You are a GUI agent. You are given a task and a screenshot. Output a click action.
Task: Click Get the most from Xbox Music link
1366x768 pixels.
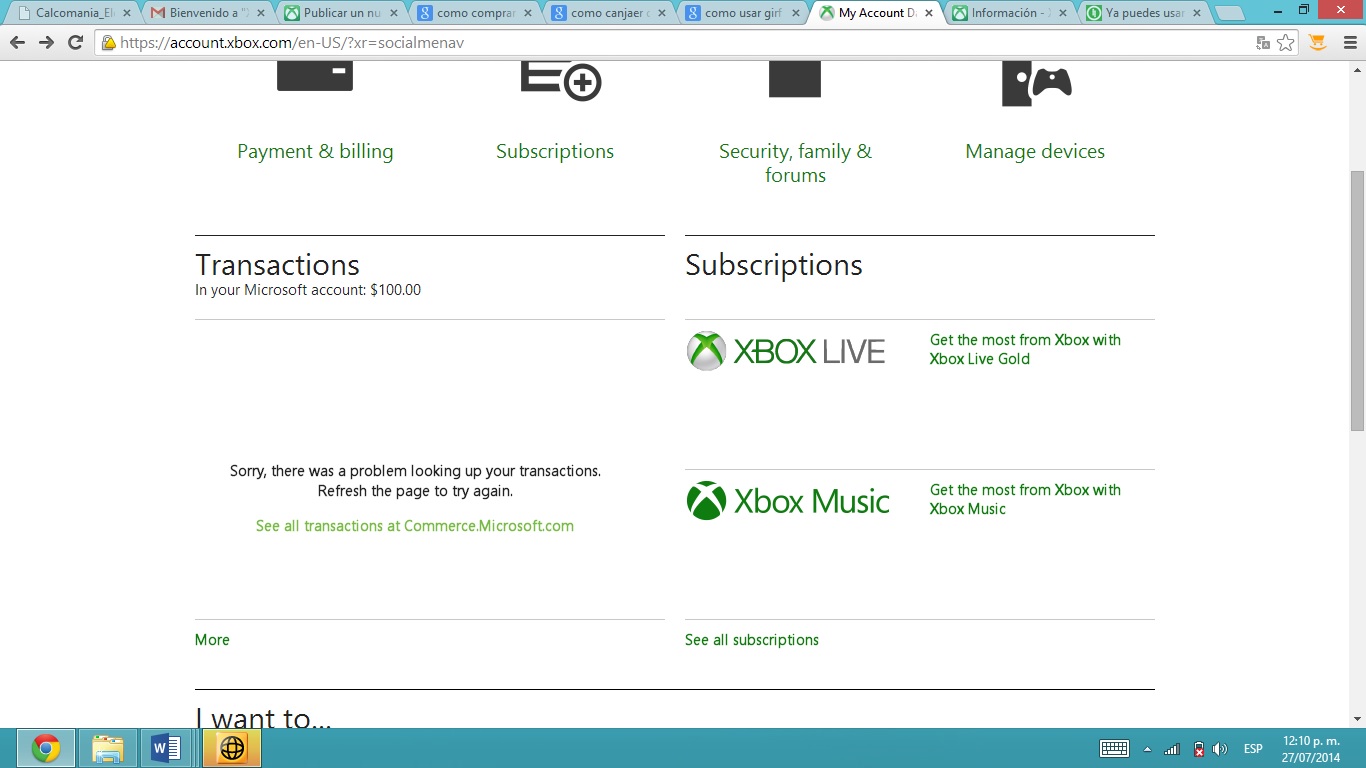tap(1025, 499)
